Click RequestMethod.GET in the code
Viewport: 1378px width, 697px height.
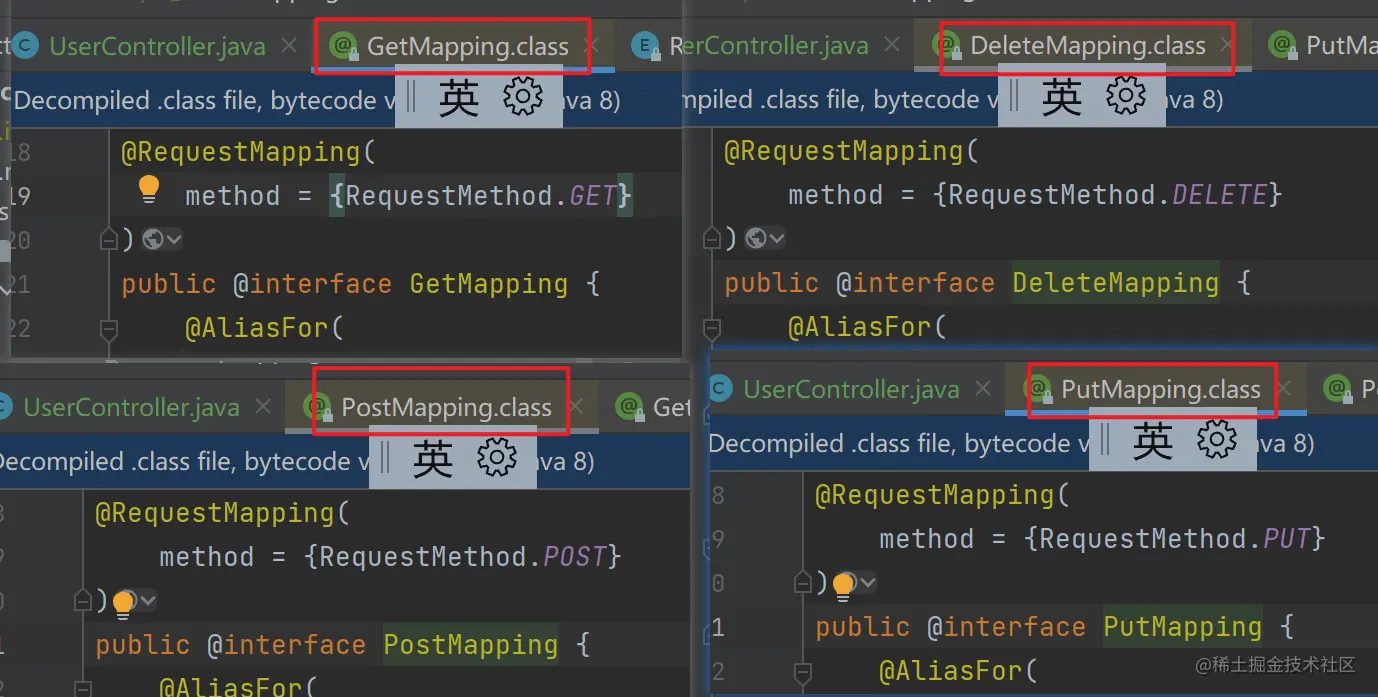pos(481,195)
